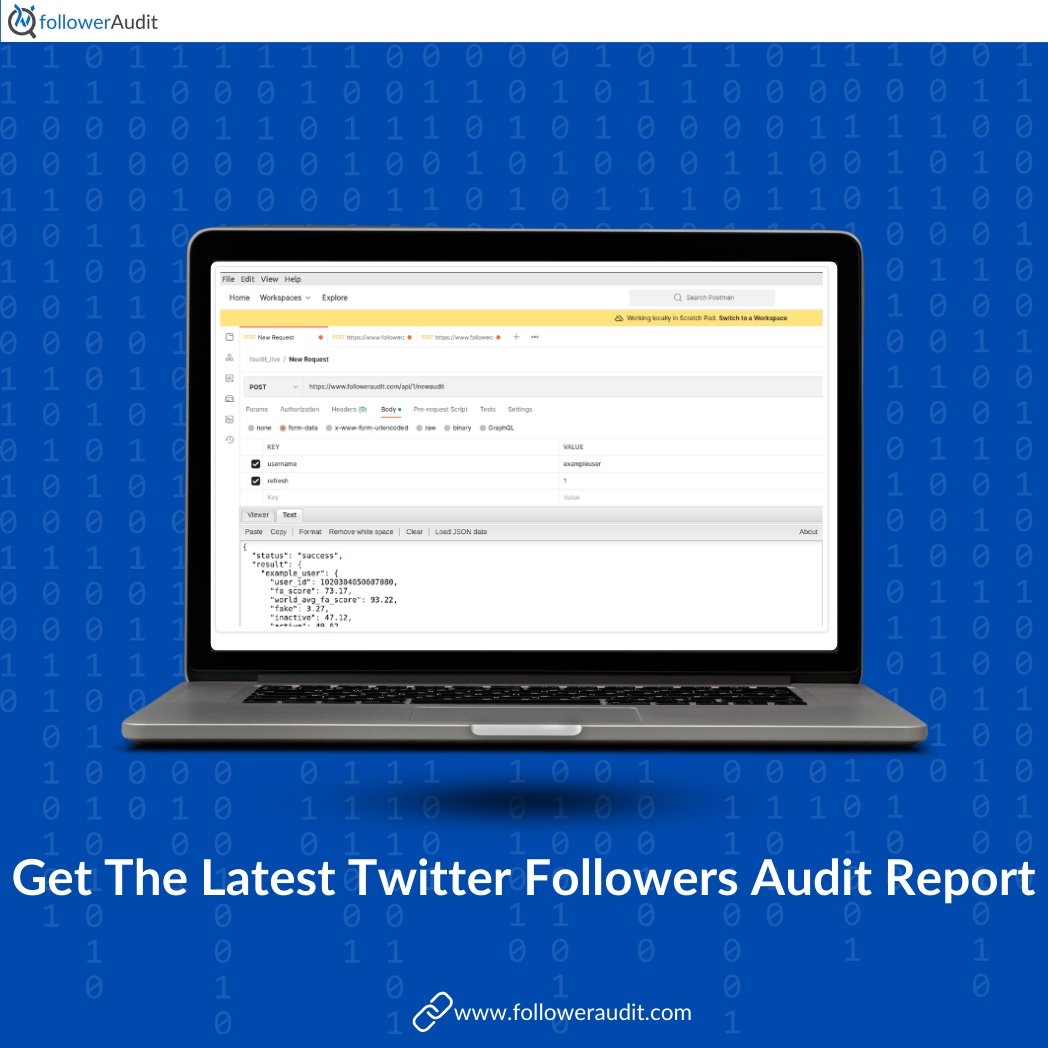Open the POST method dropdown
This screenshot has width=1048, height=1048.
pyautogui.click(x=273, y=386)
